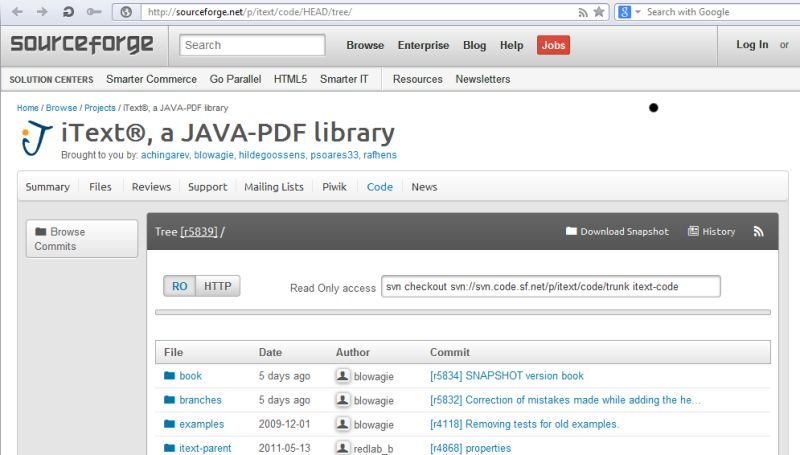The image size is (800, 455).
Task: Switch to the Reviews tab
Action: point(151,187)
